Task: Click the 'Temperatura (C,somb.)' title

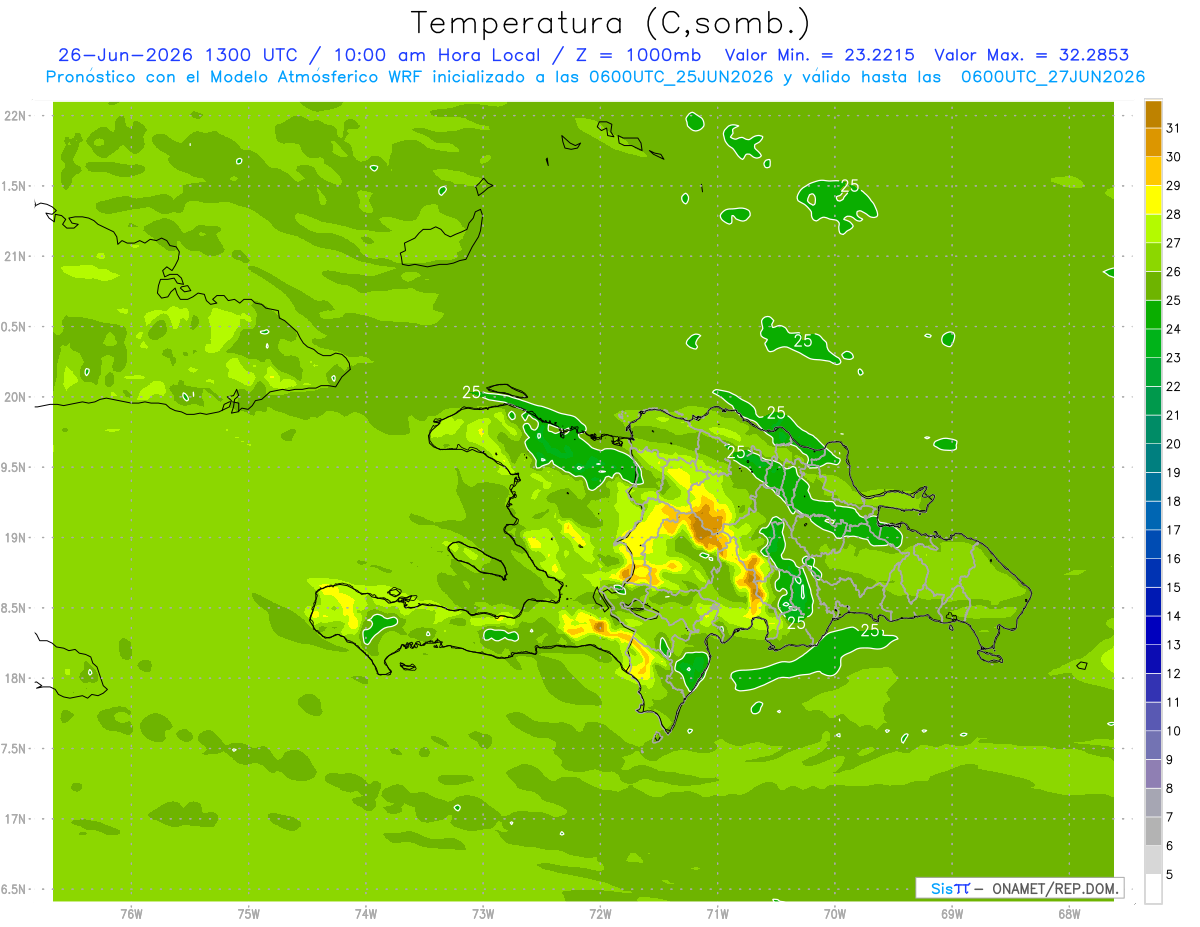Action: click(610, 24)
